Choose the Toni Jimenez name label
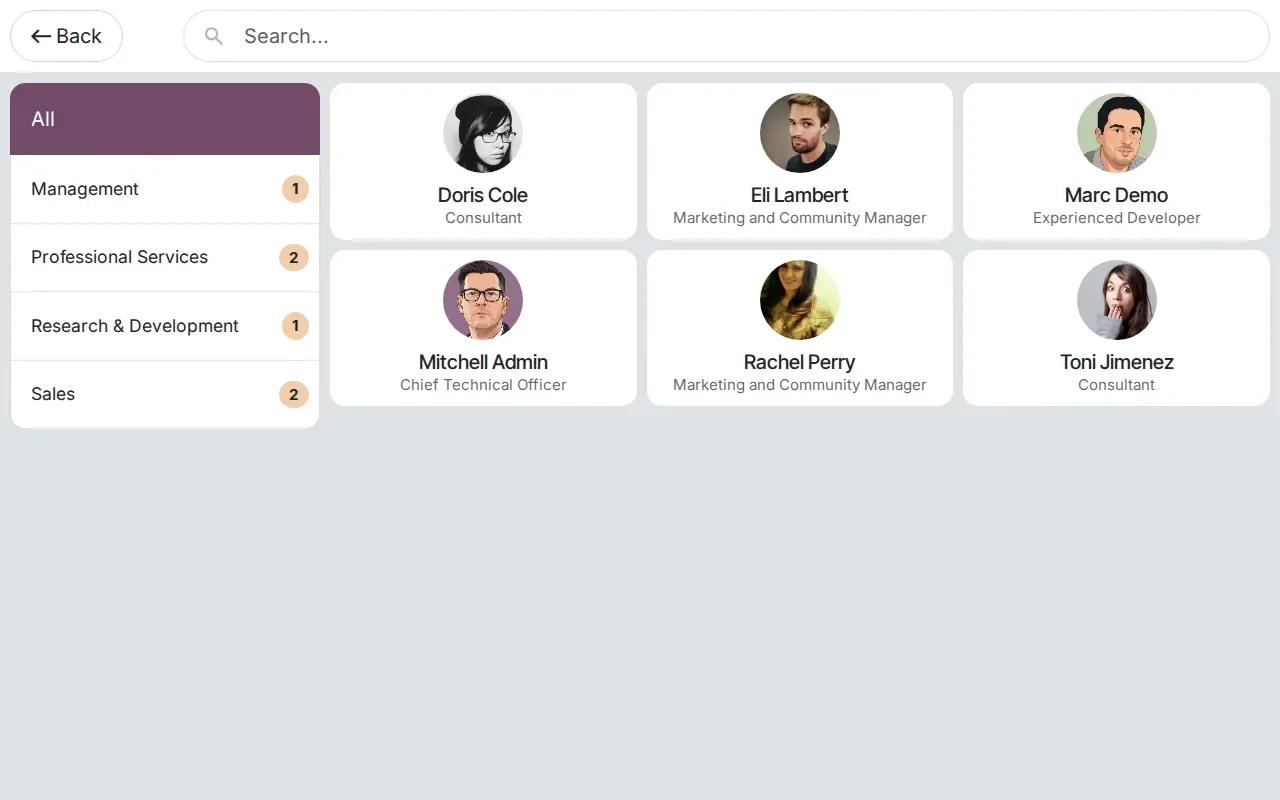Screen dimensions: 1280x800 click(x=1117, y=362)
